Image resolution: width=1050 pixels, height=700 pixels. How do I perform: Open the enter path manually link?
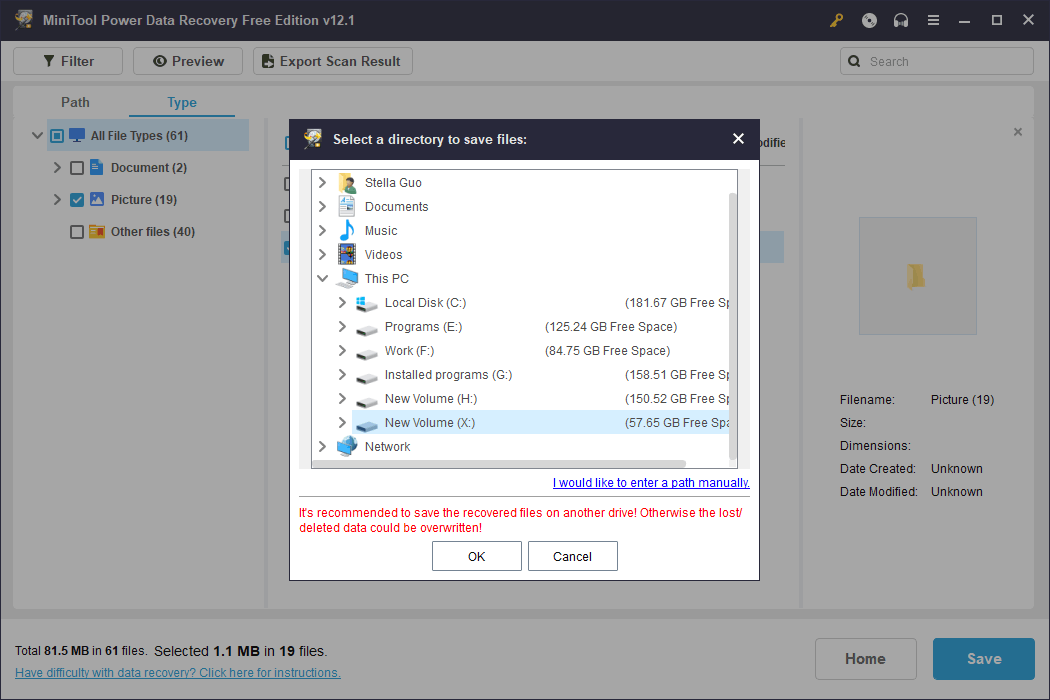(650, 482)
